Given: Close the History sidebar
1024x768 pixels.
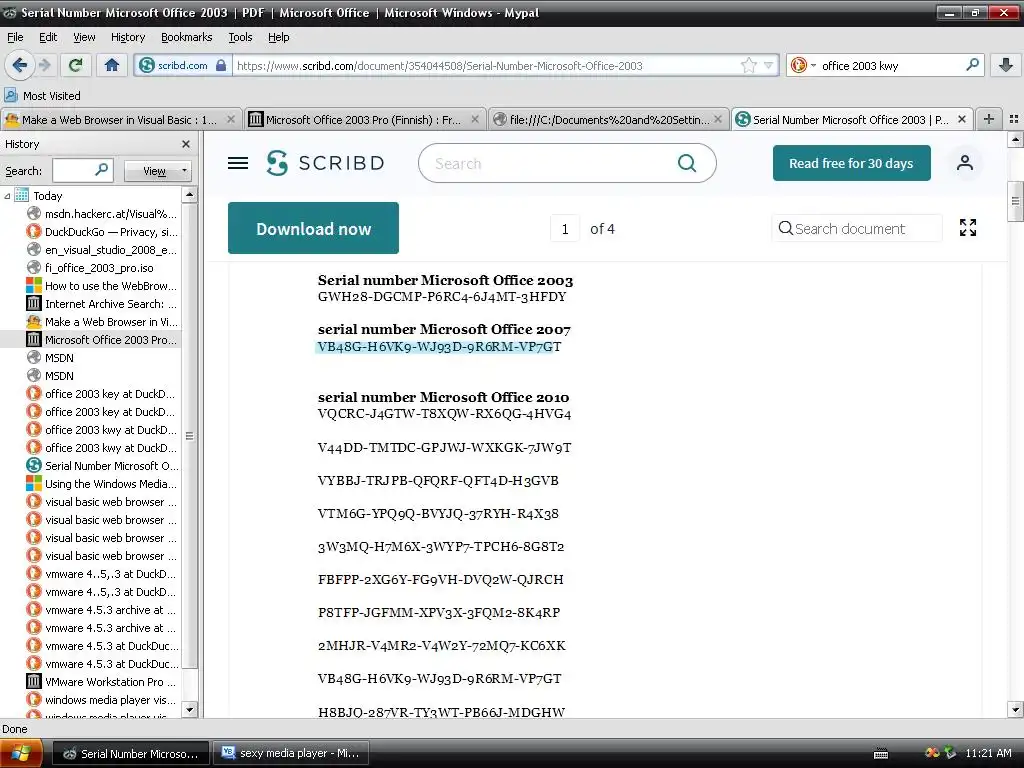Looking at the screenshot, I should click(186, 144).
